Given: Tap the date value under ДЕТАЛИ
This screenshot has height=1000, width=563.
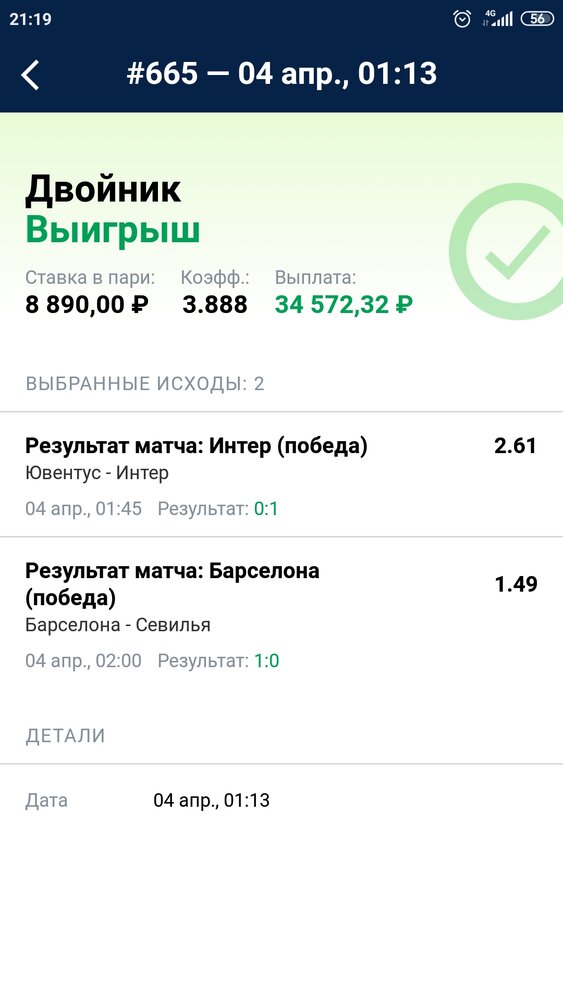Looking at the screenshot, I should tap(211, 800).
